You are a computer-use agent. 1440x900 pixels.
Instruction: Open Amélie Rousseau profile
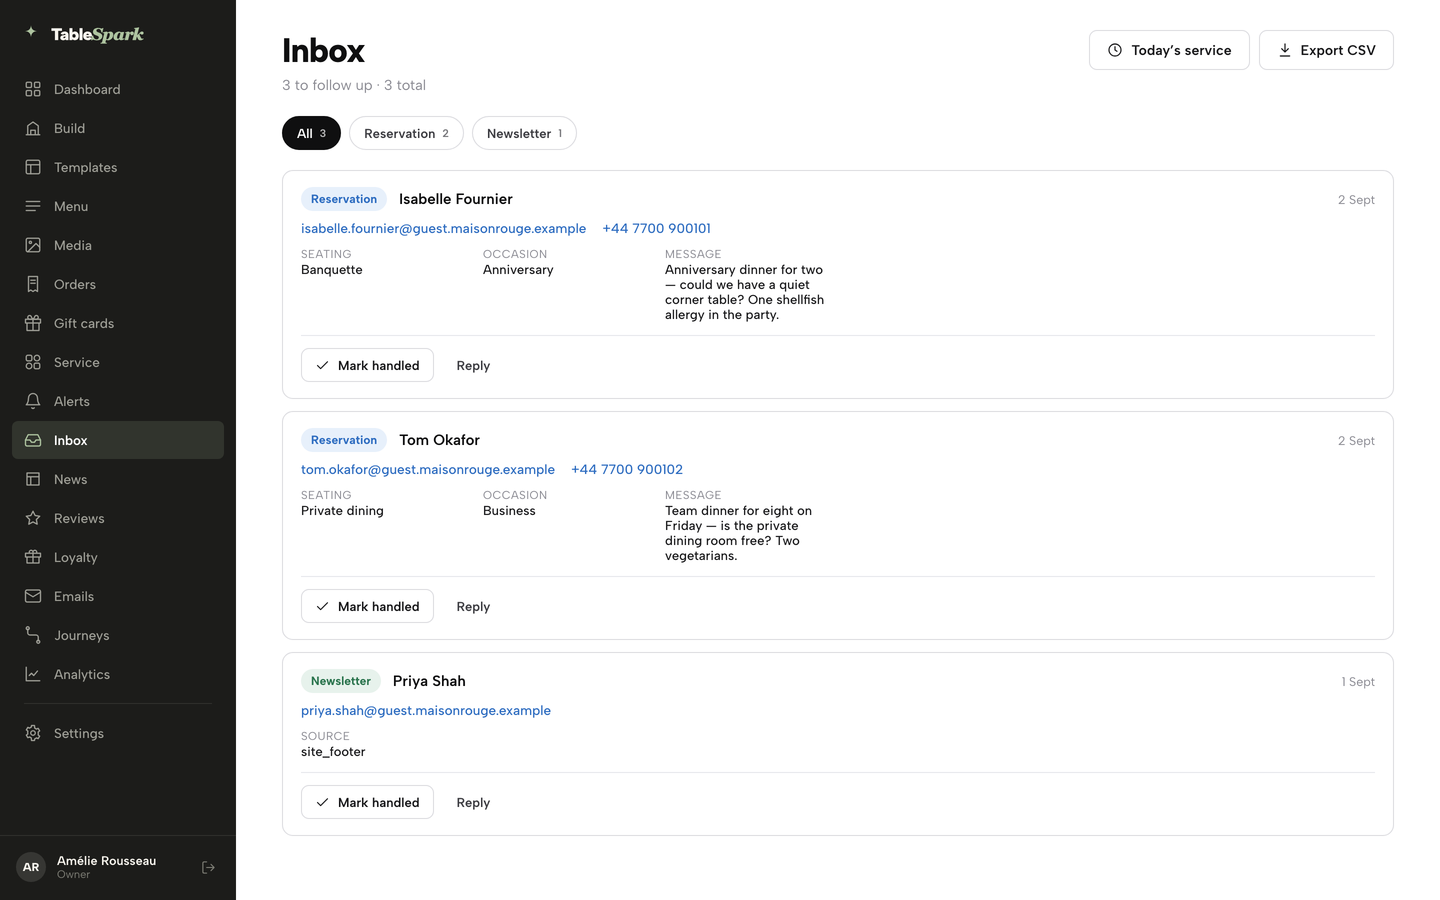(x=106, y=866)
